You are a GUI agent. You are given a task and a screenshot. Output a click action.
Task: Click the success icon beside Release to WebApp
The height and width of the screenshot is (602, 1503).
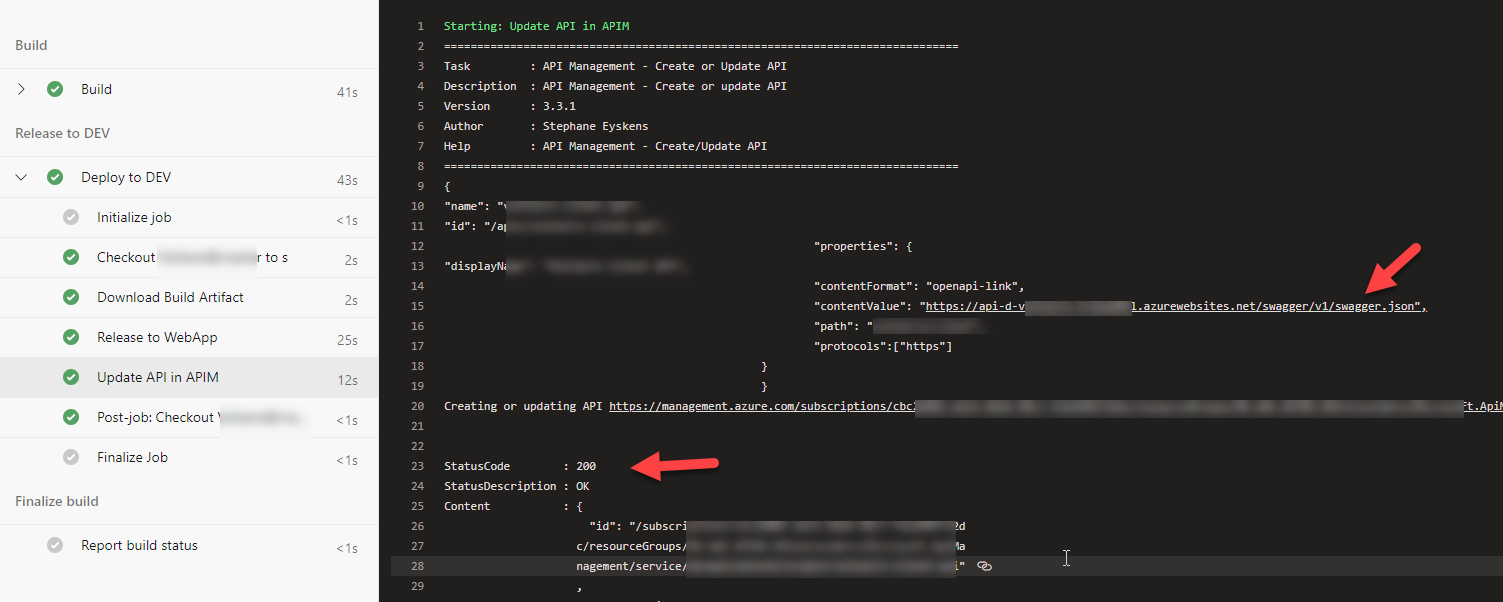[71, 337]
